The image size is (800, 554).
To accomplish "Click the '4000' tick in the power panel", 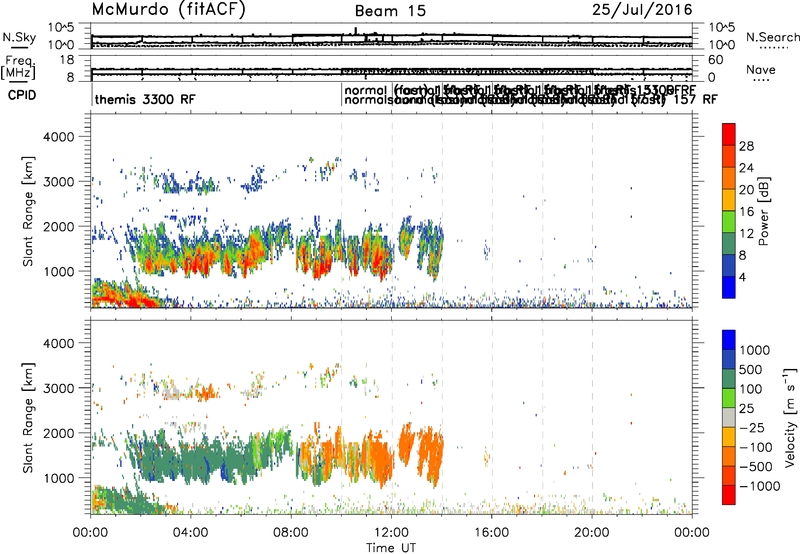I will click(58, 137).
